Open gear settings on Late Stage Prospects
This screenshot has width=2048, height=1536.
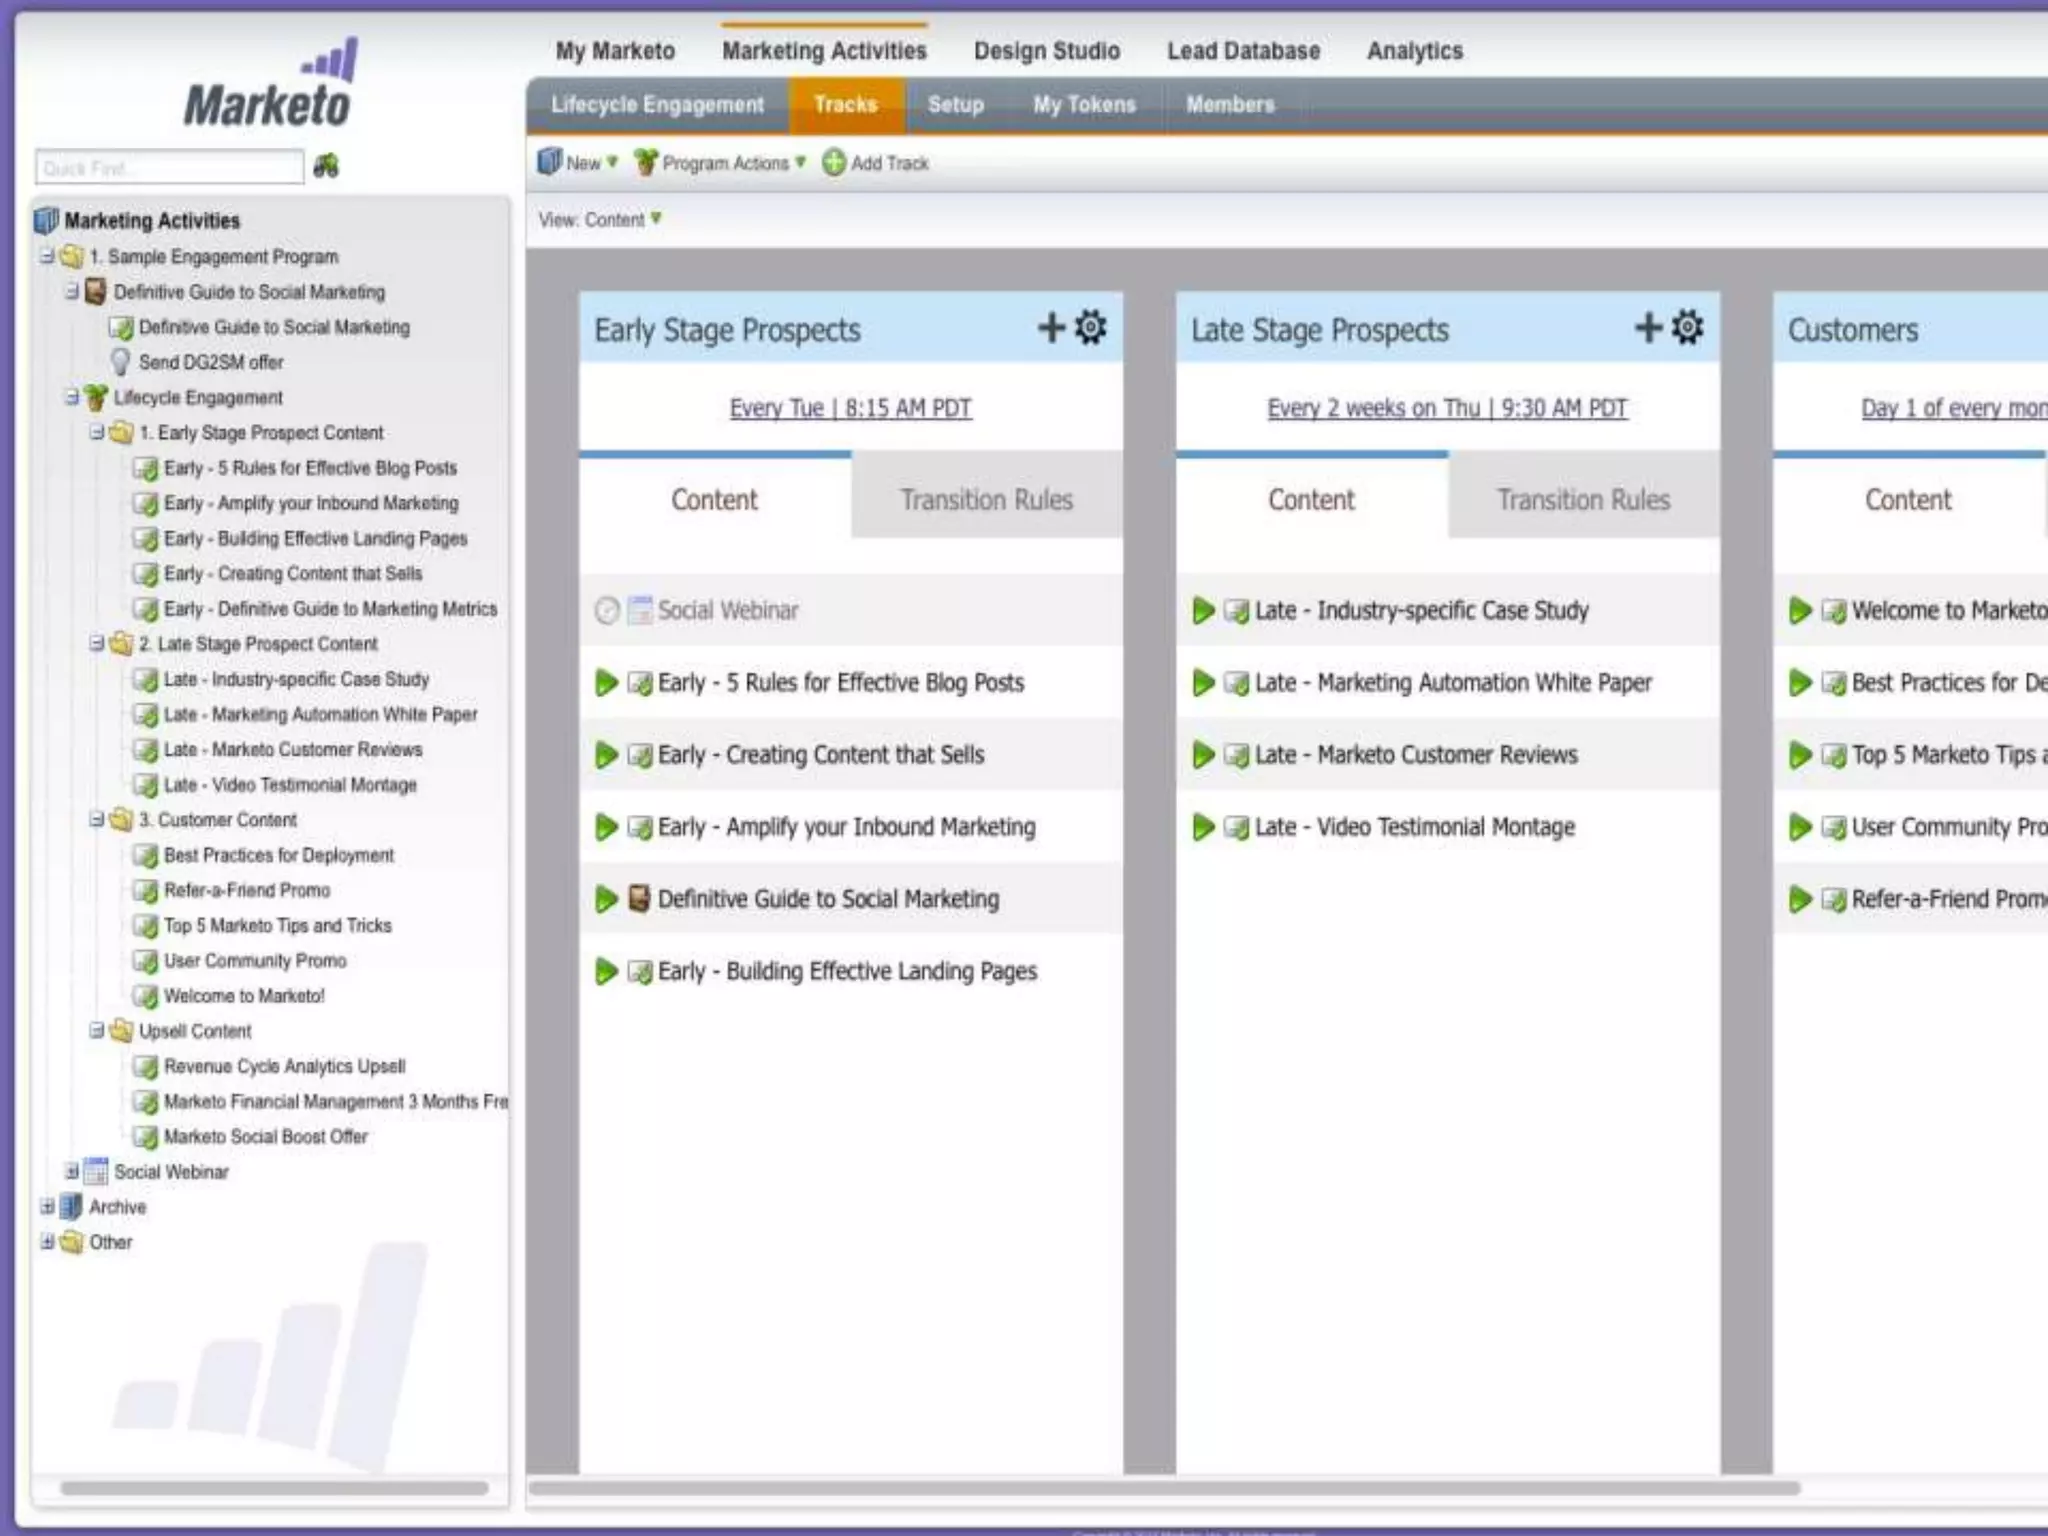(x=1688, y=328)
